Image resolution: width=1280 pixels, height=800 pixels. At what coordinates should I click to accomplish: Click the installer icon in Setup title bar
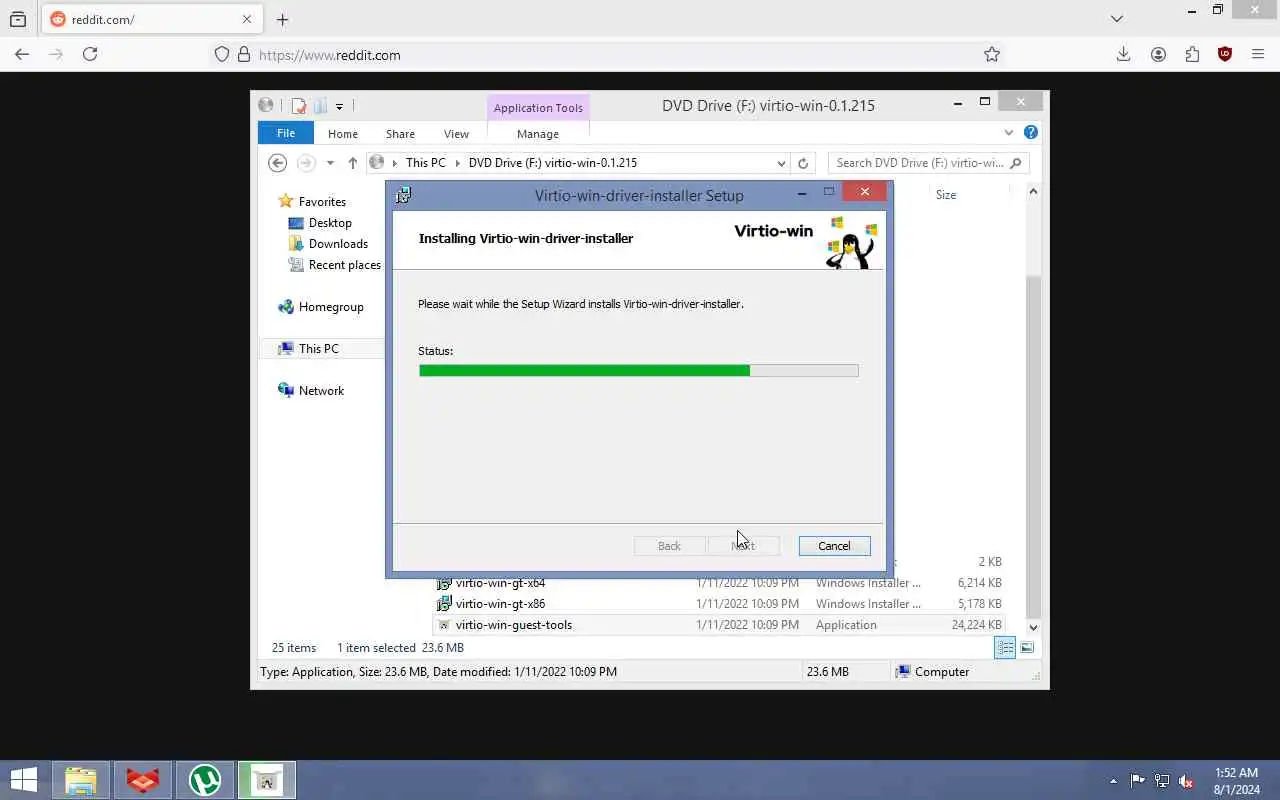403,195
